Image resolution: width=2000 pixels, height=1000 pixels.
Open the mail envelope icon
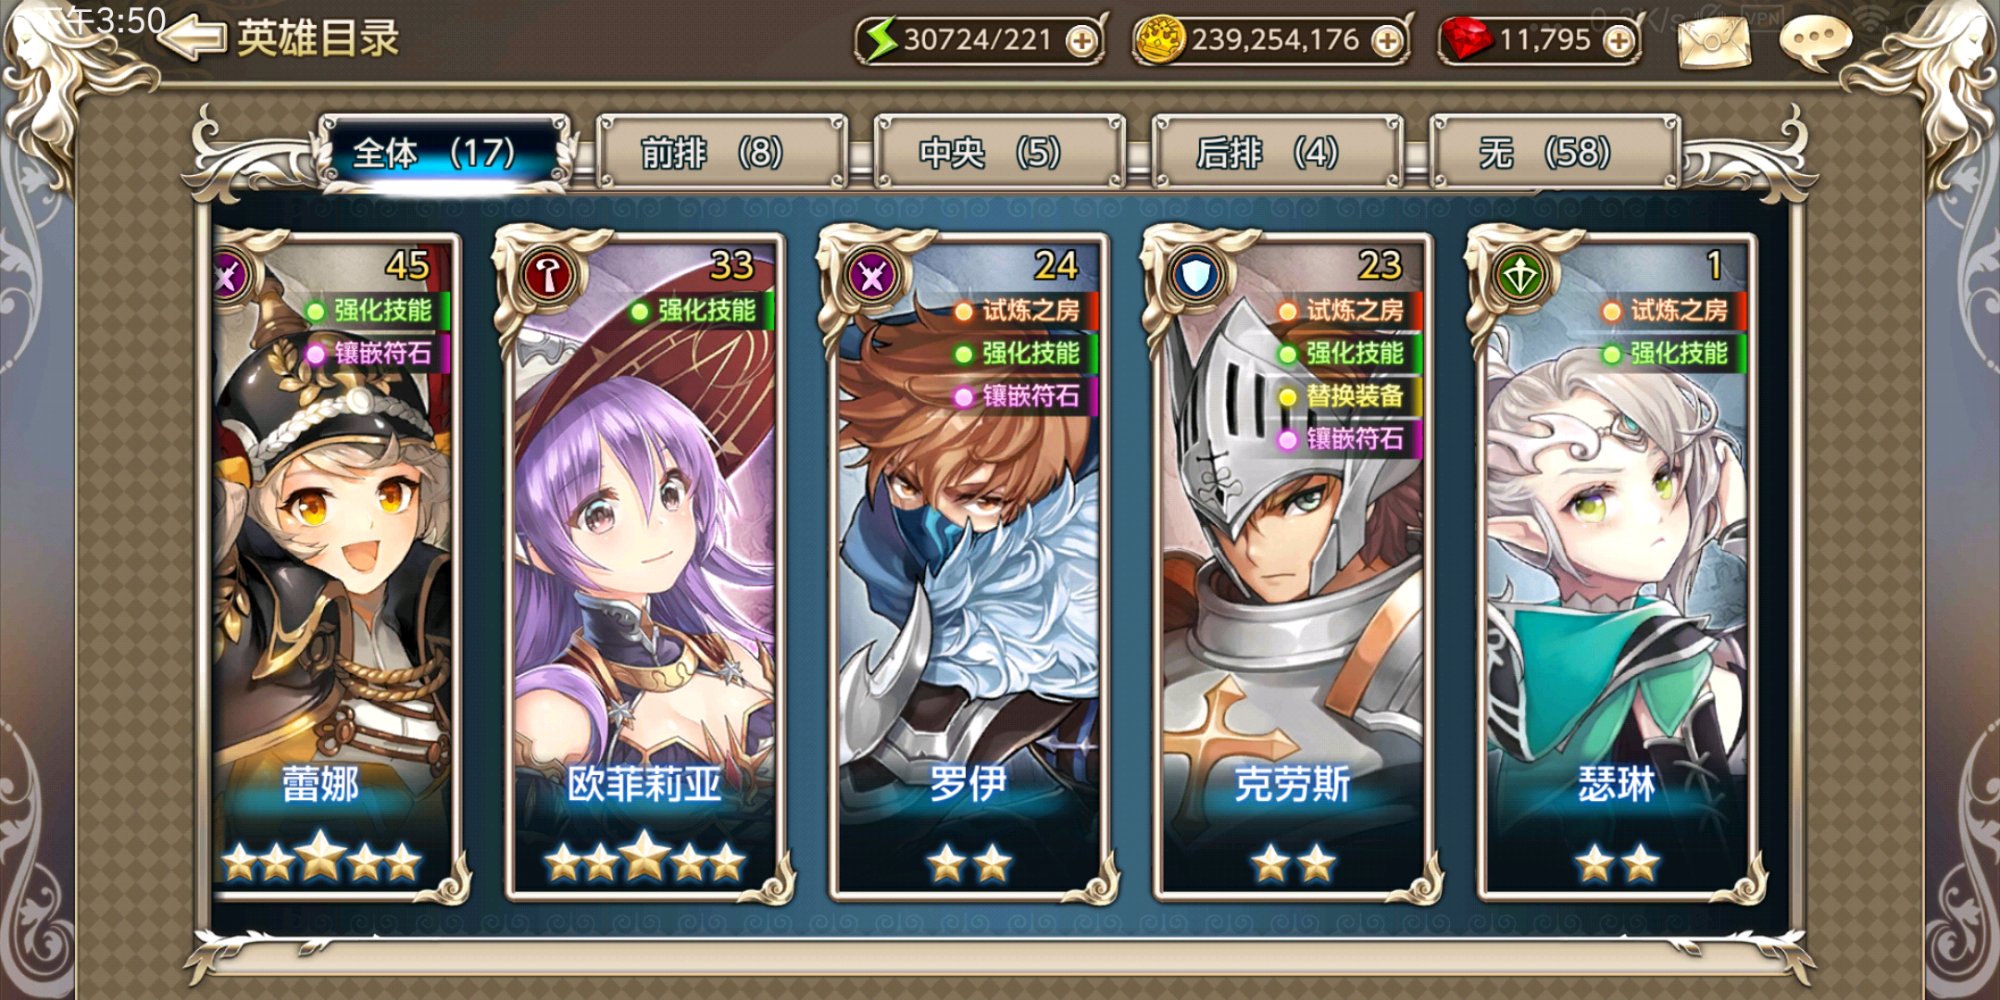click(x=1714, y=41)
